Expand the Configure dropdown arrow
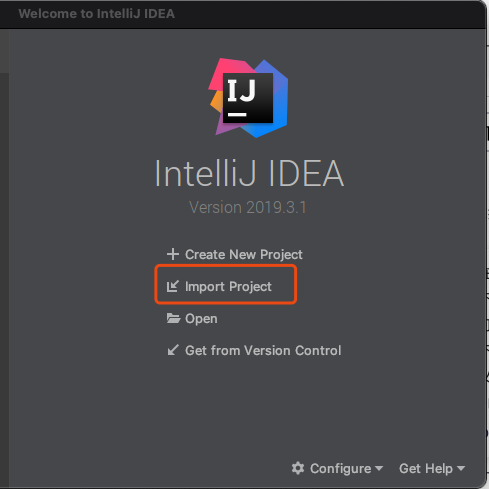 [x=379, y=468]
